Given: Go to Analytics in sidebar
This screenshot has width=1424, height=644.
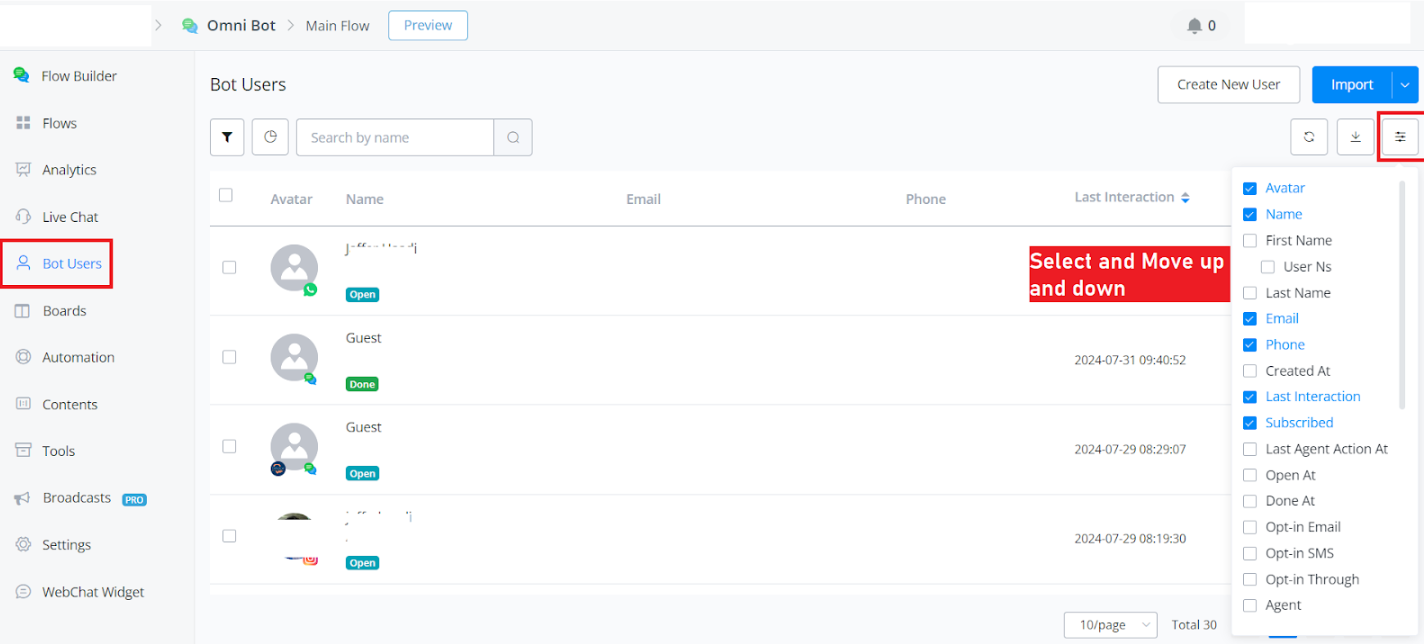Looking at the screenshot, I should coord(69,170).
